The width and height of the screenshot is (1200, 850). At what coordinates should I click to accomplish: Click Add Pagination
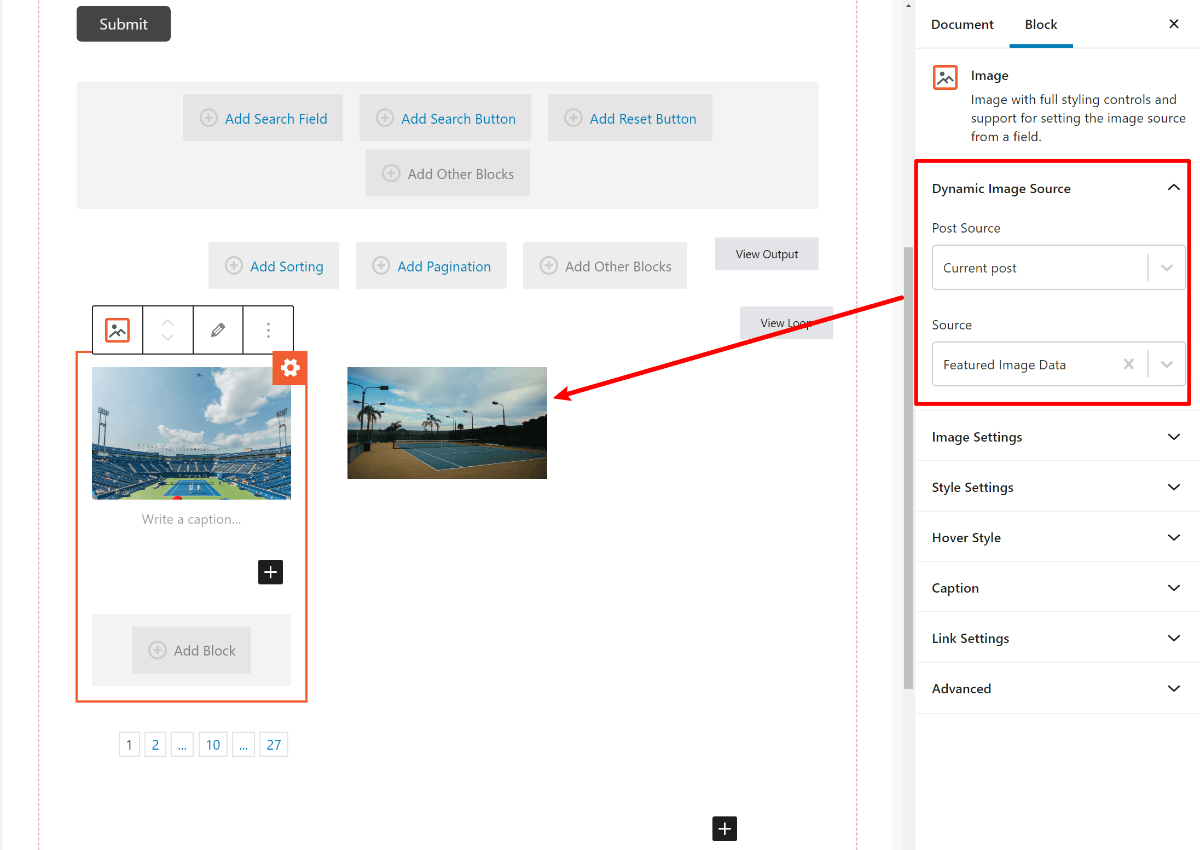point(431,266)
